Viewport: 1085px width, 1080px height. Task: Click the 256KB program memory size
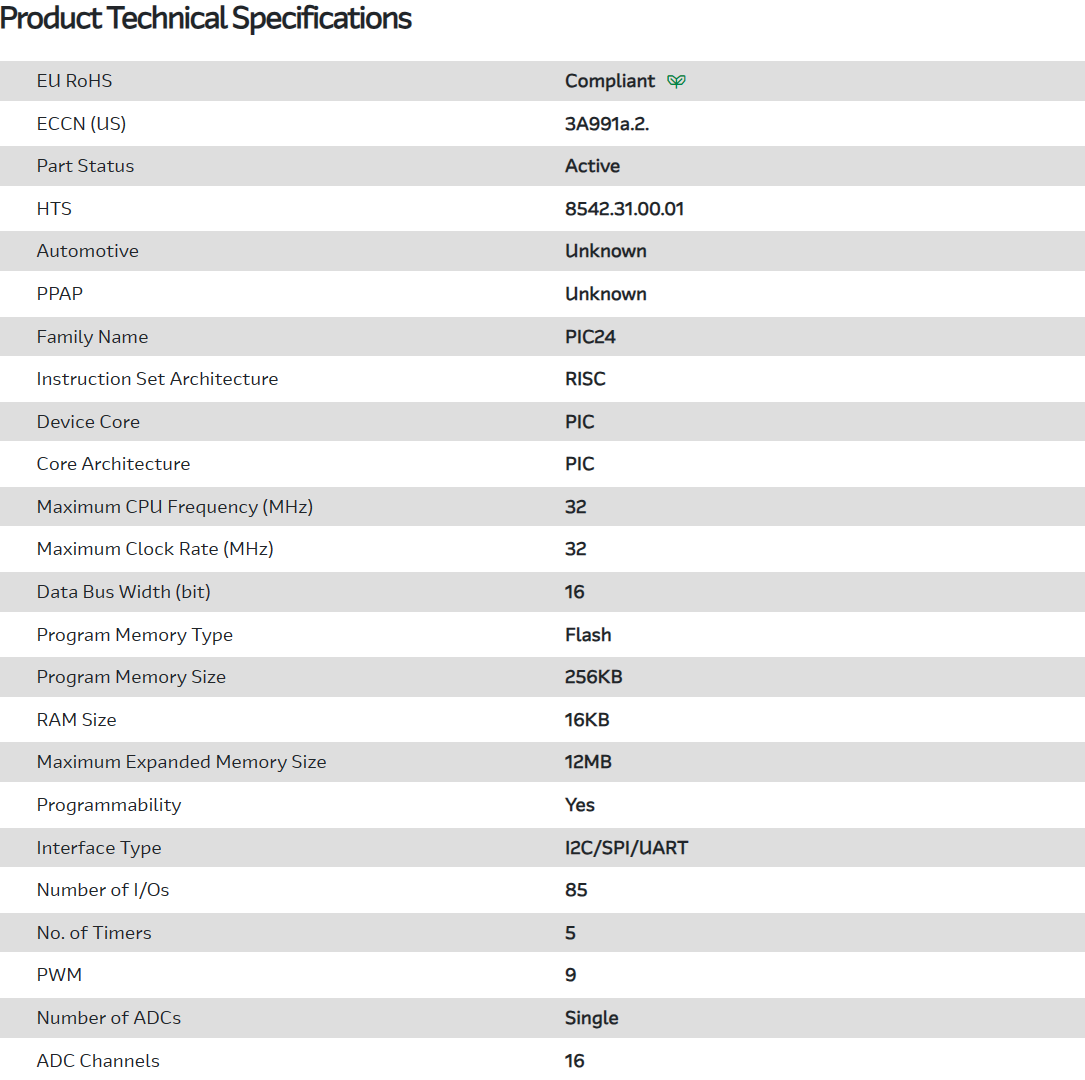(x=593, y=677)
